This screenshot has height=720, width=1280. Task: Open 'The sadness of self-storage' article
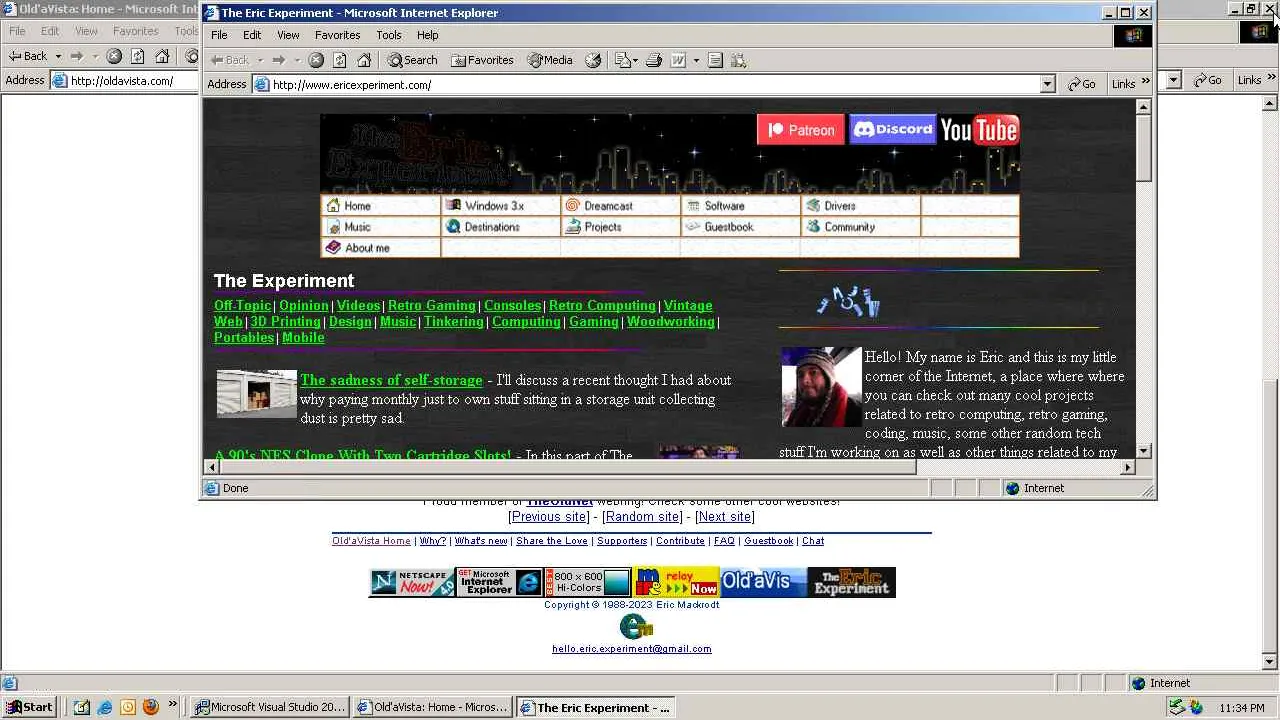click(x=391, y=380)
